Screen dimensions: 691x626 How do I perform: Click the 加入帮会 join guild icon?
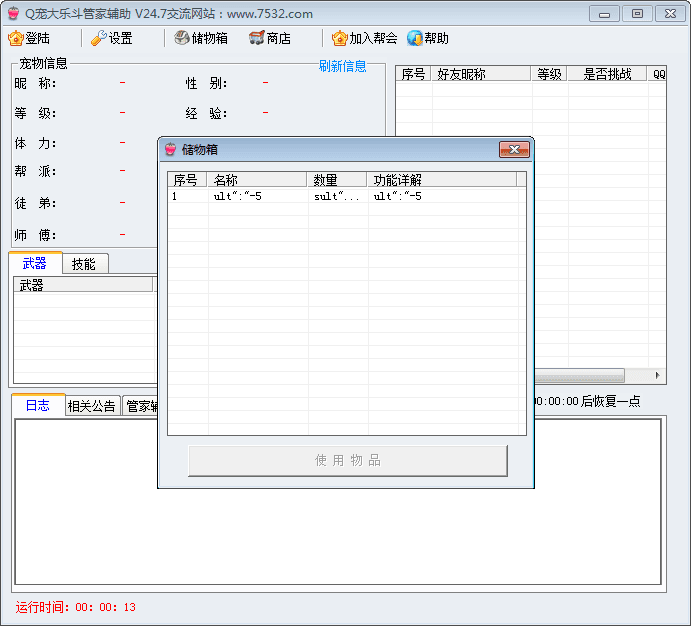[340, 38]
